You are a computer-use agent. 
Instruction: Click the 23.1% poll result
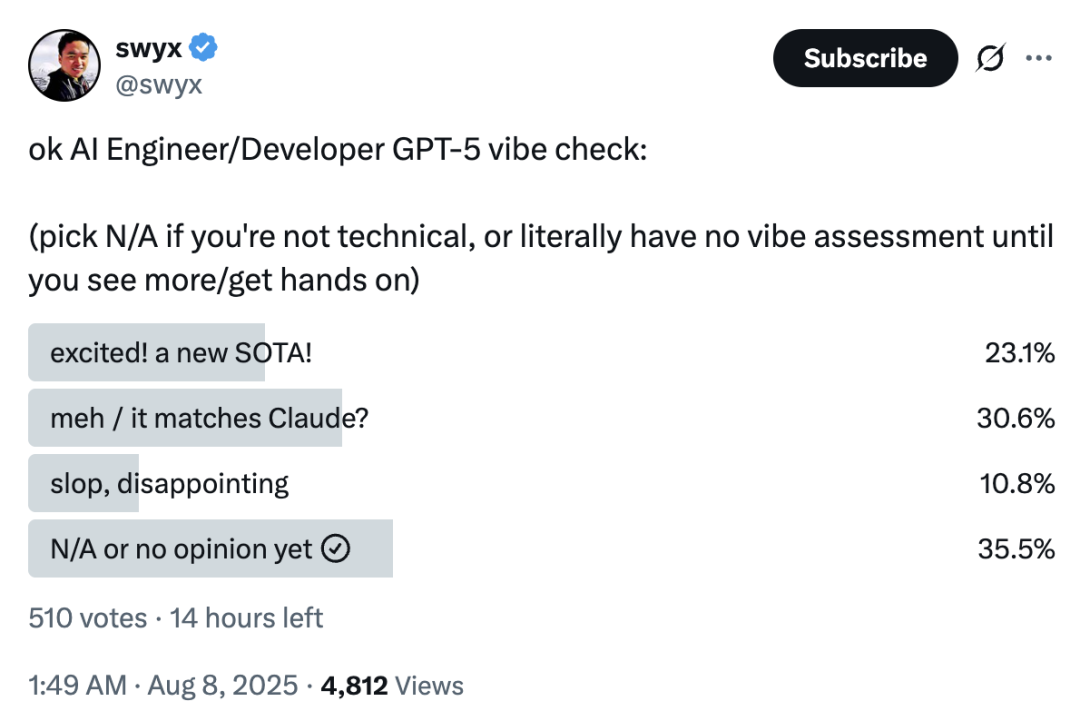click(x=1020, y=352)
